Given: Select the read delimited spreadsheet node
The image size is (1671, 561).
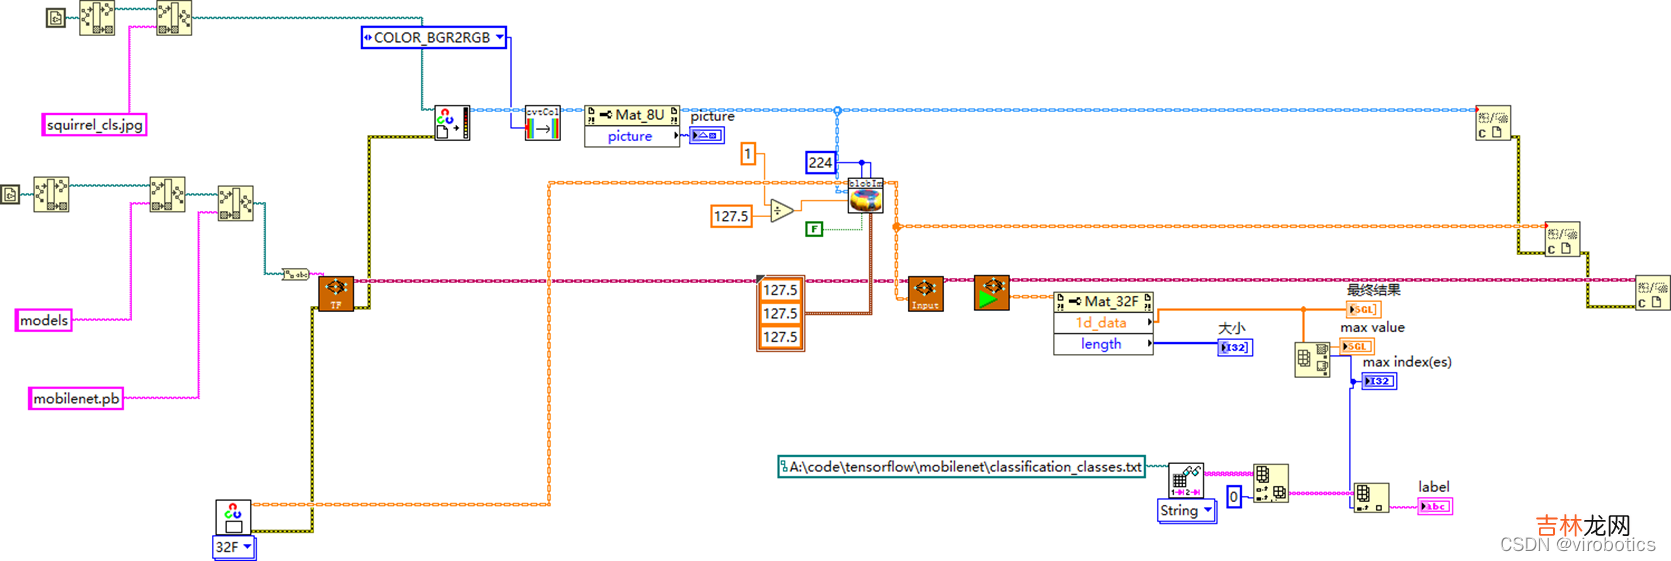Looking at the screenshot, I should pos(1186,480).
